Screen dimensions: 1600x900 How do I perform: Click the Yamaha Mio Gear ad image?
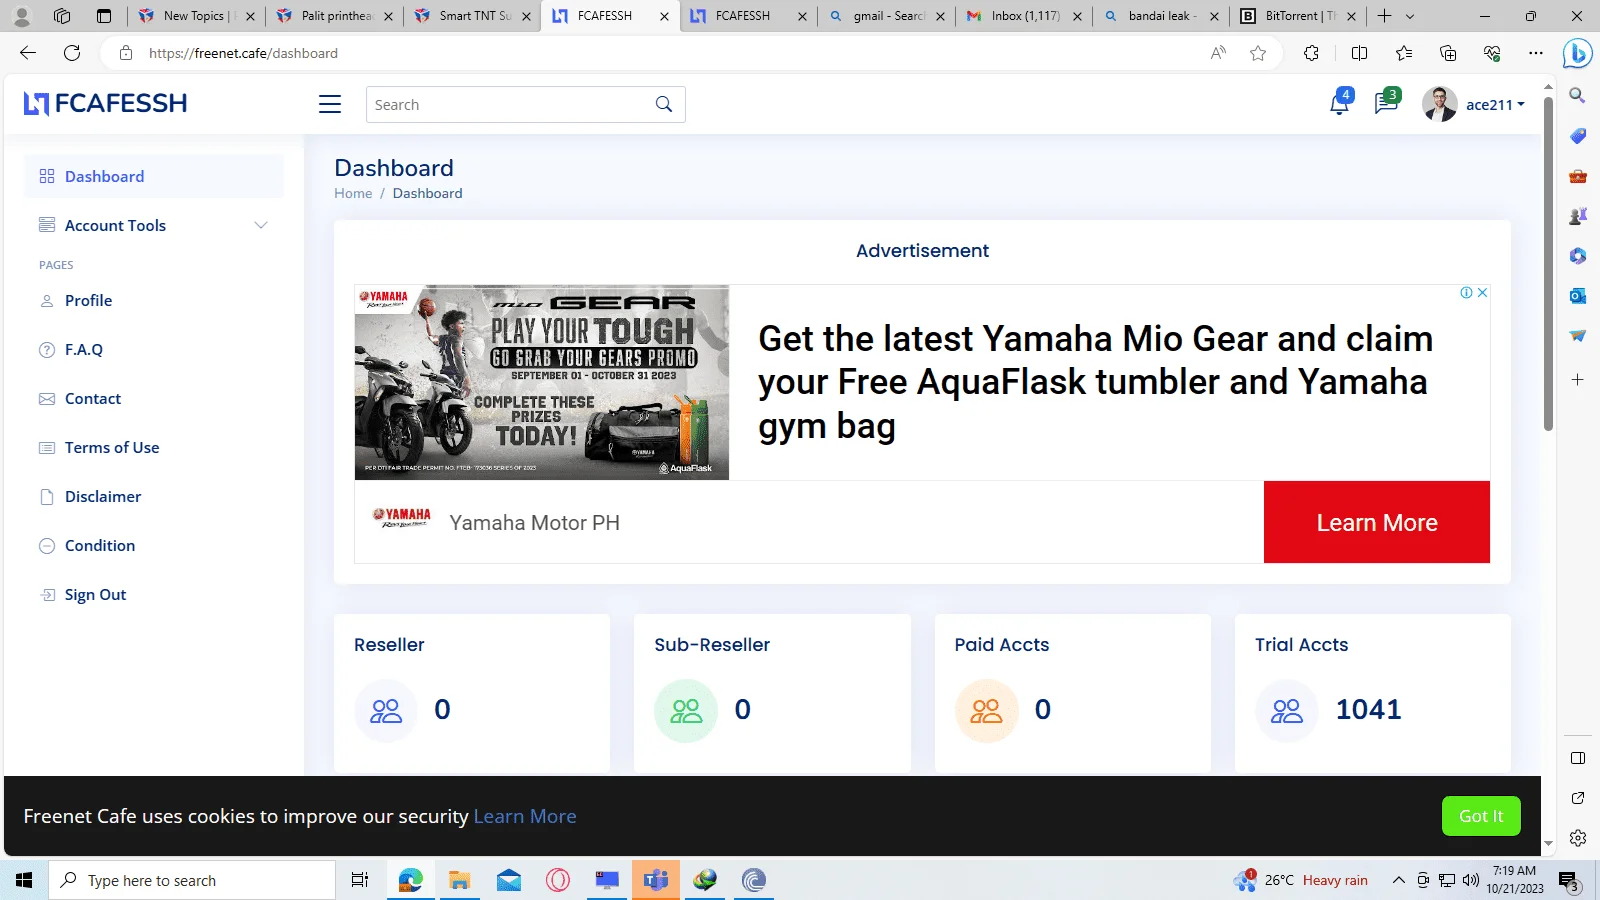pos(542,383)
